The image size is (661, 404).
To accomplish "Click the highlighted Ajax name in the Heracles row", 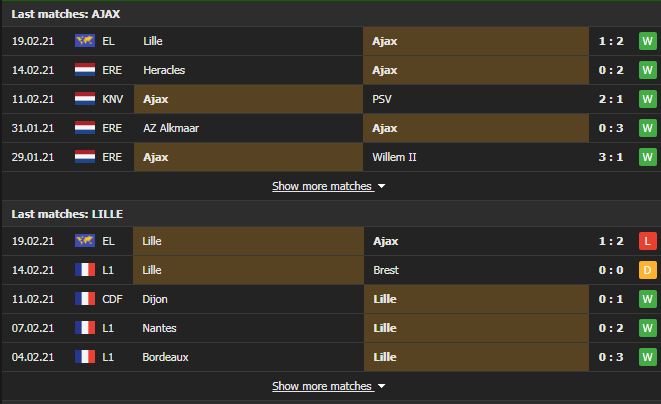I will (x=384, y=70).
